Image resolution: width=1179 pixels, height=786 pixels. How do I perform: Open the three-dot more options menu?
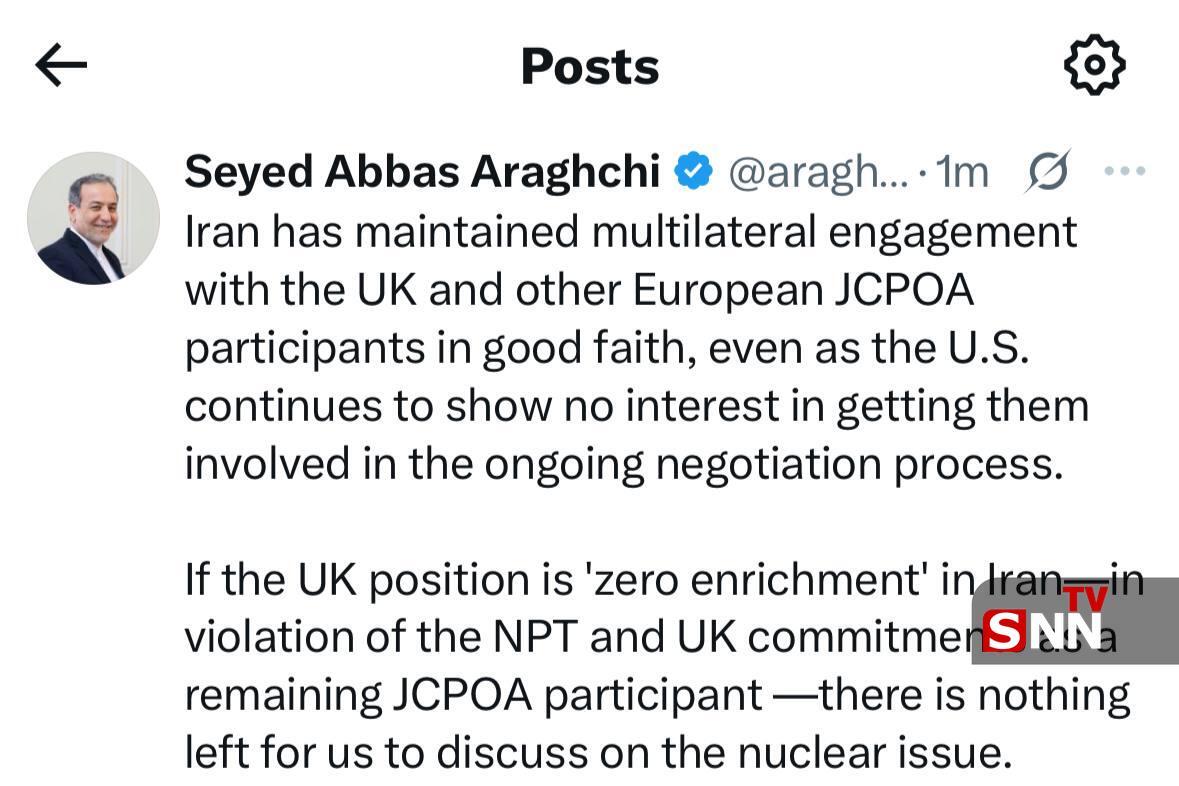(x=1124, y=172)
